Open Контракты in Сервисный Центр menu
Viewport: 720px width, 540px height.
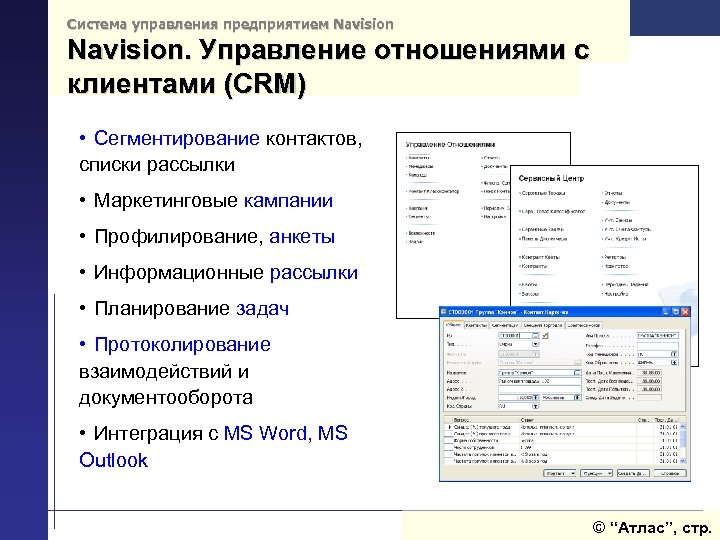534,266
